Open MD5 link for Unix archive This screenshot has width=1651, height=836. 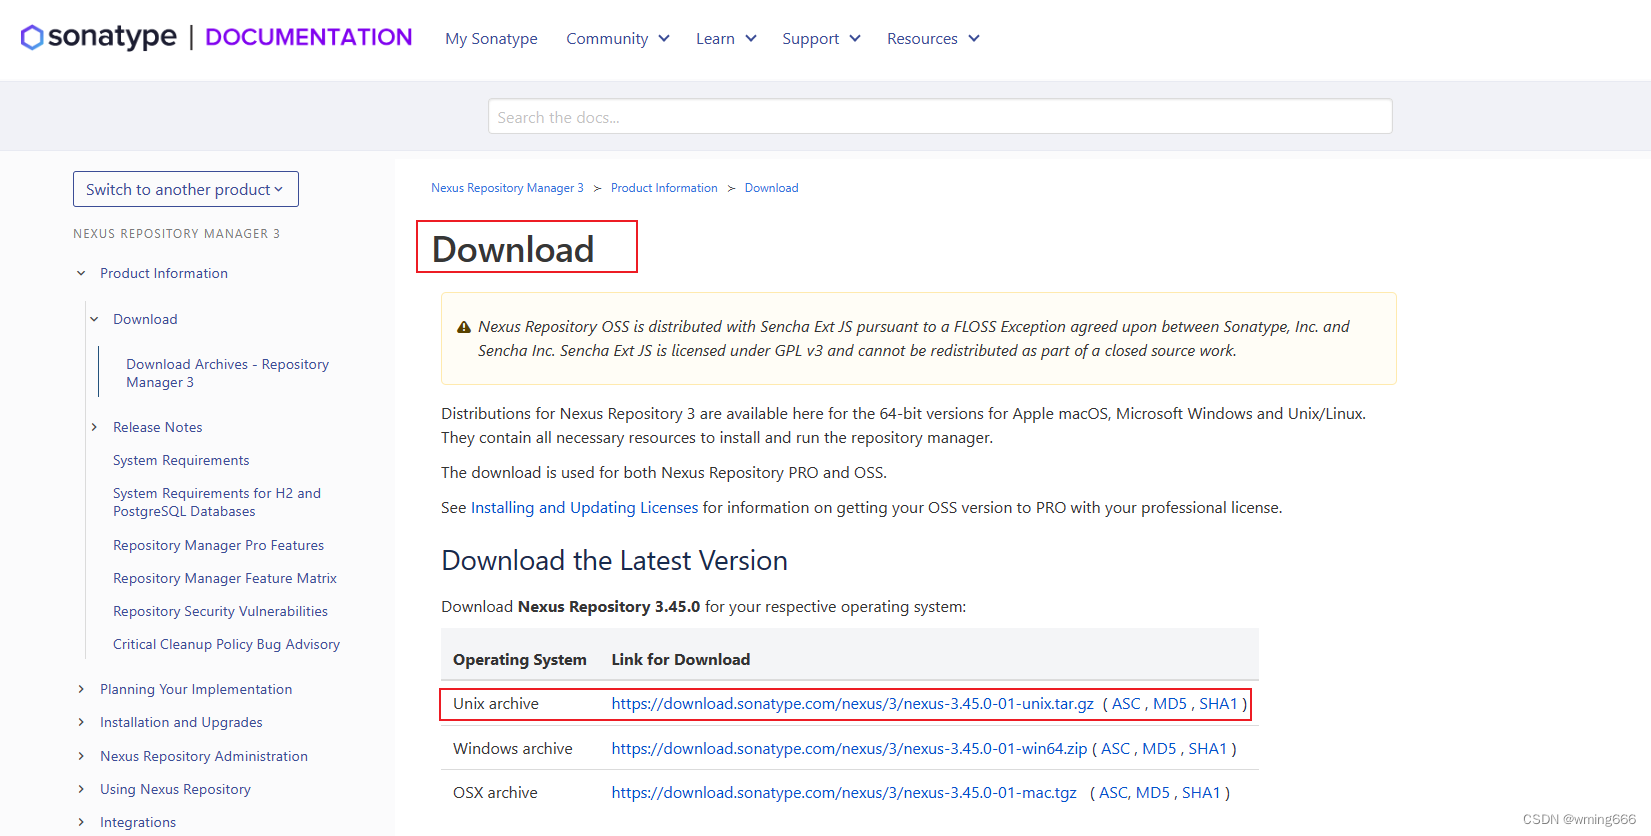tap(1170, 704)
